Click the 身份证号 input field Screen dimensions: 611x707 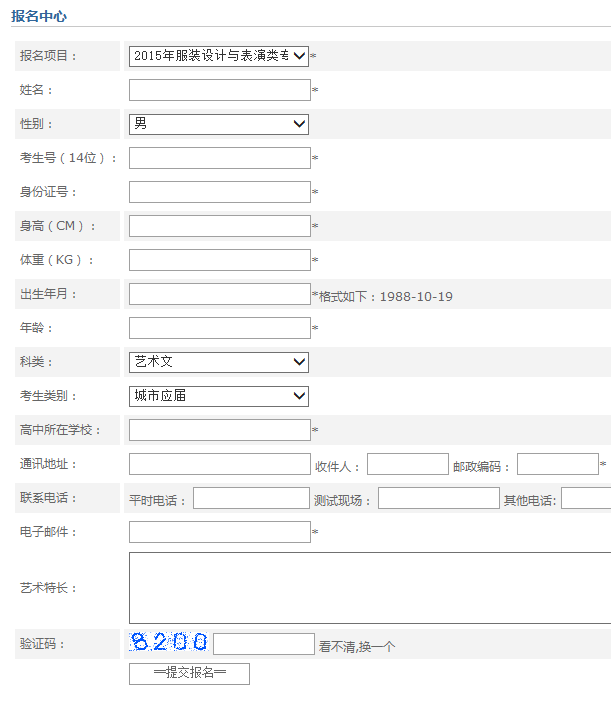tap(219, 192)
